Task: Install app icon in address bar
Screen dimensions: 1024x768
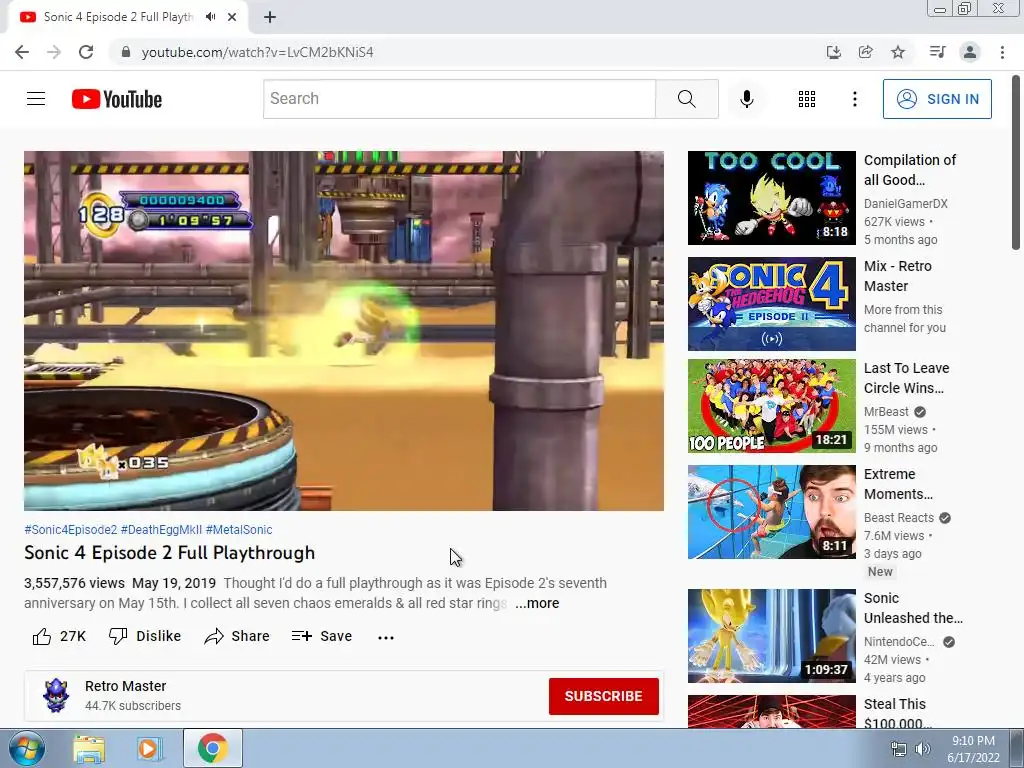Action: click(x=833, y=52)
